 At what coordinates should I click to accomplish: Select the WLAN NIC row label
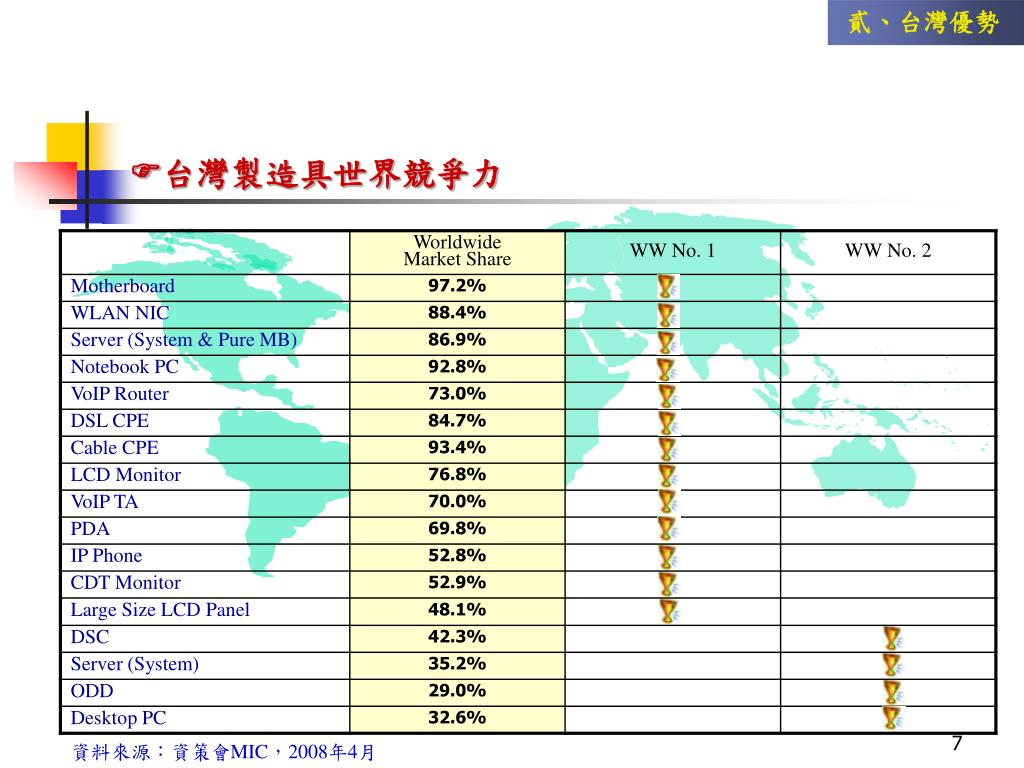pos(120,313)
